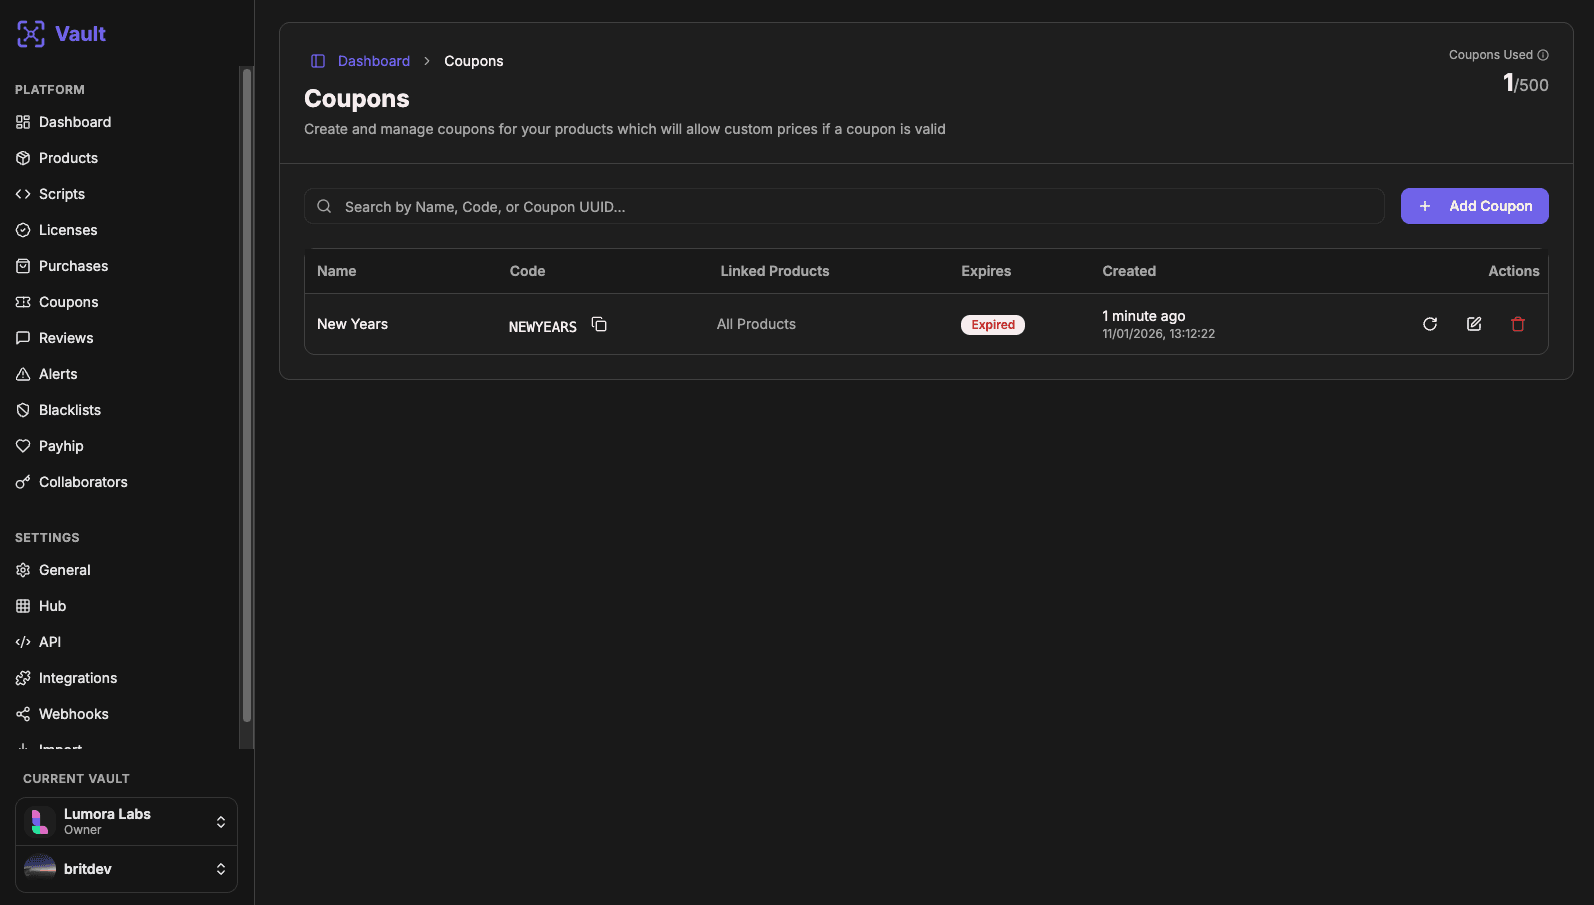
Task: Click the Expired status badge
Action: pos(993,325)
